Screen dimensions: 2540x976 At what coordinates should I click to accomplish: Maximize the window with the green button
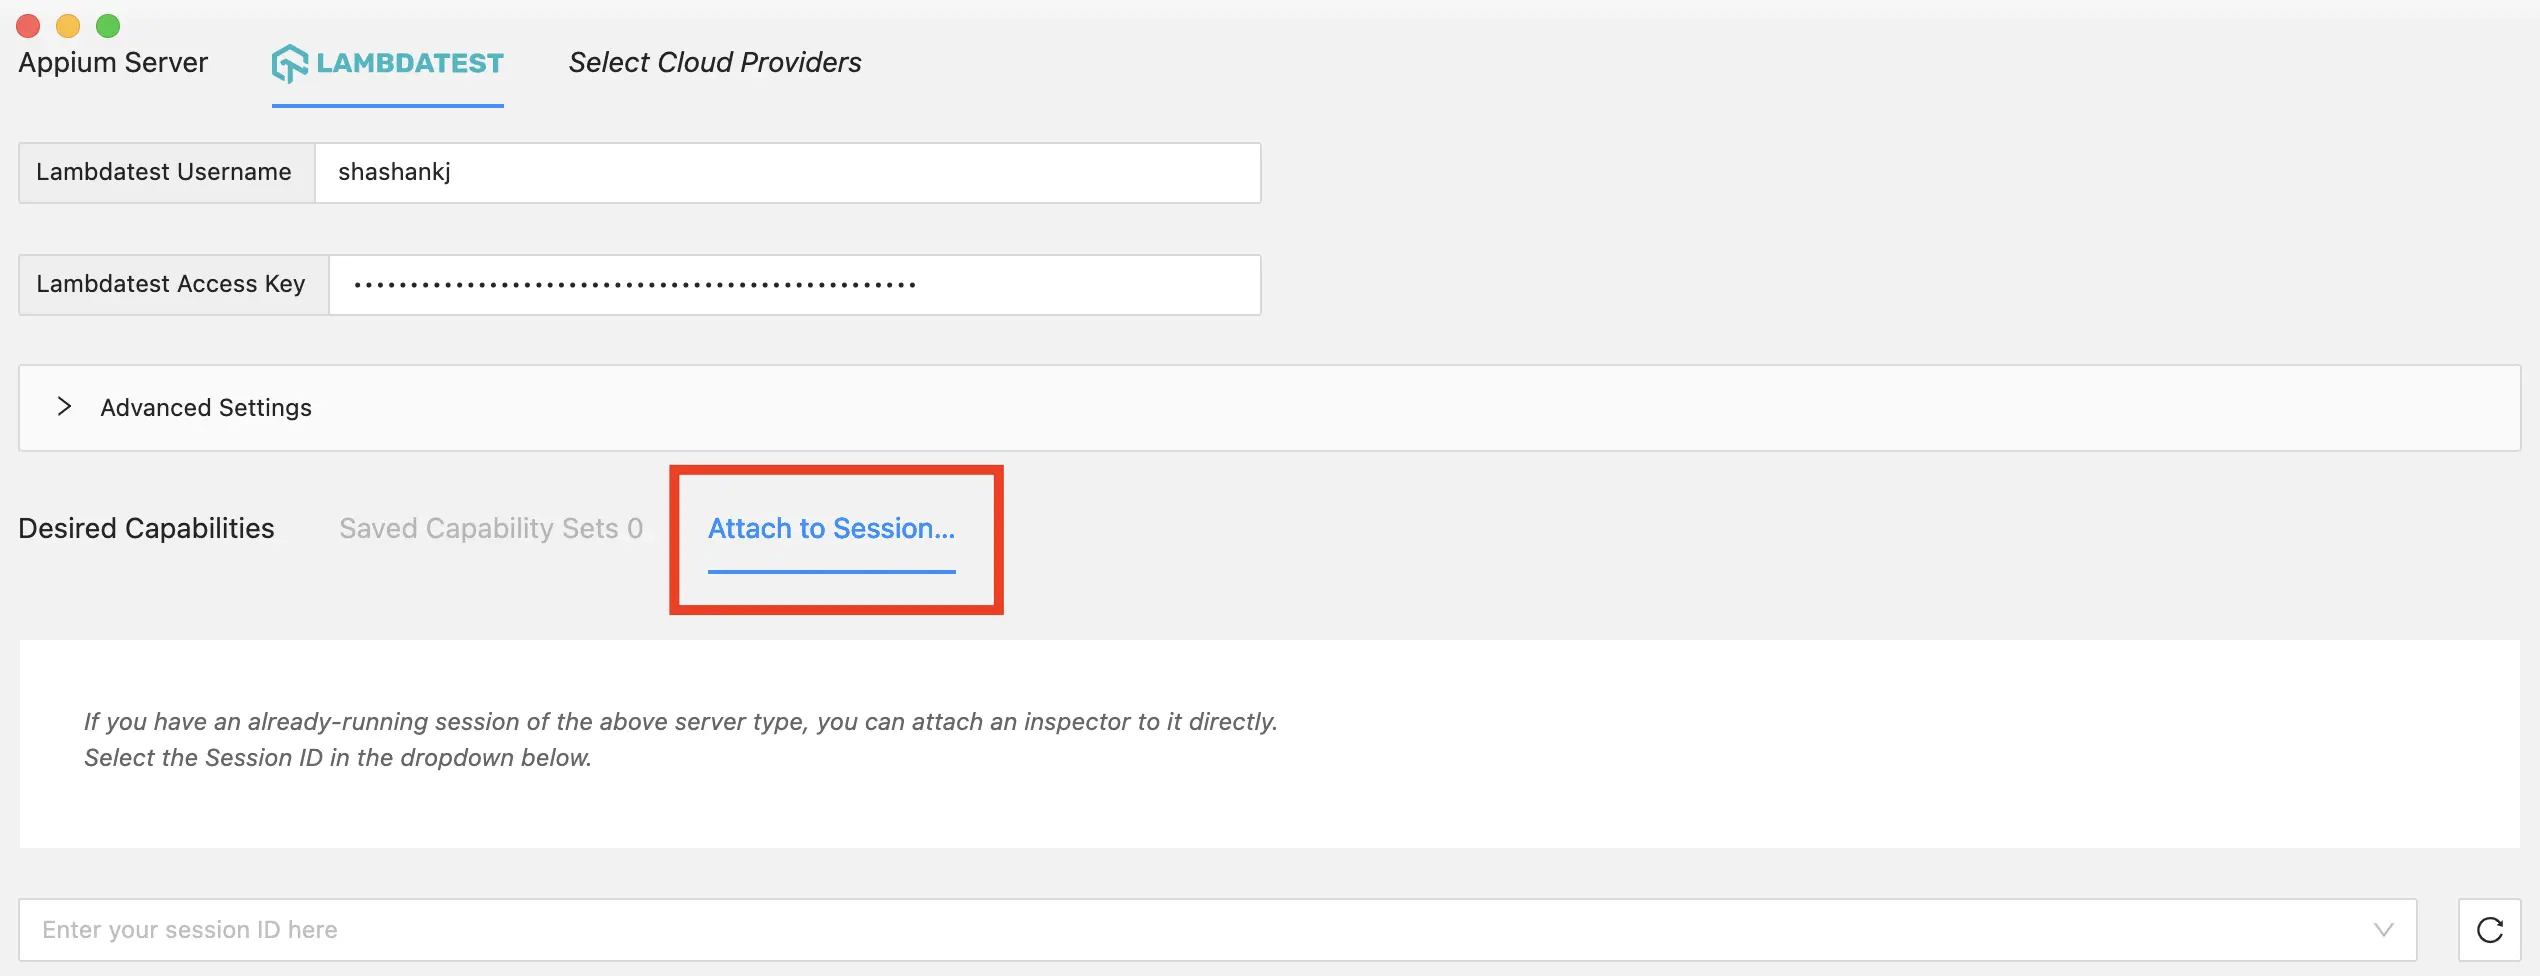tap(108, 25)
